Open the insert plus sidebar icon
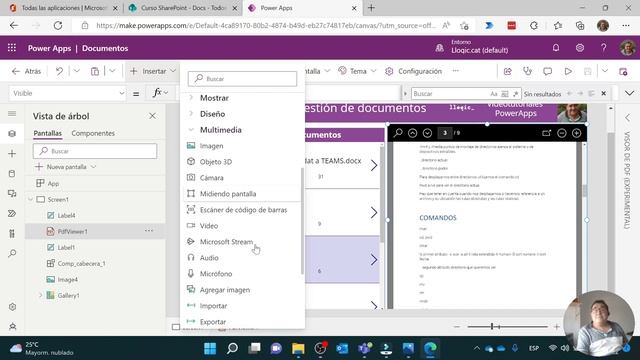 pos(12,153)
